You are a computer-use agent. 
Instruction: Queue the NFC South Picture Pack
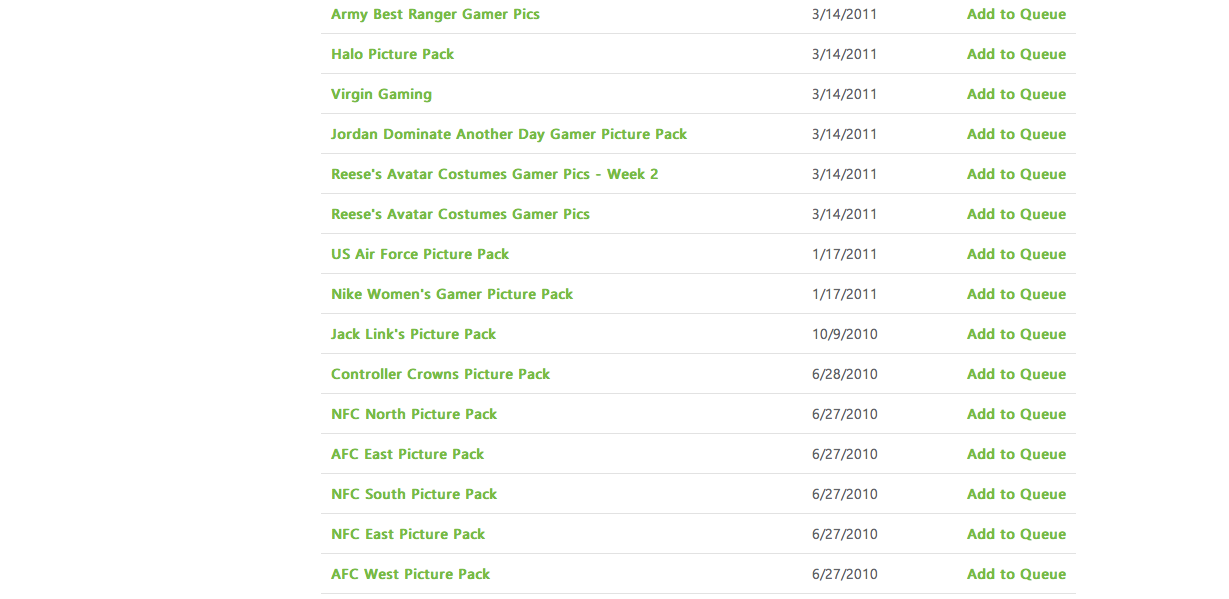(1016, 494)
